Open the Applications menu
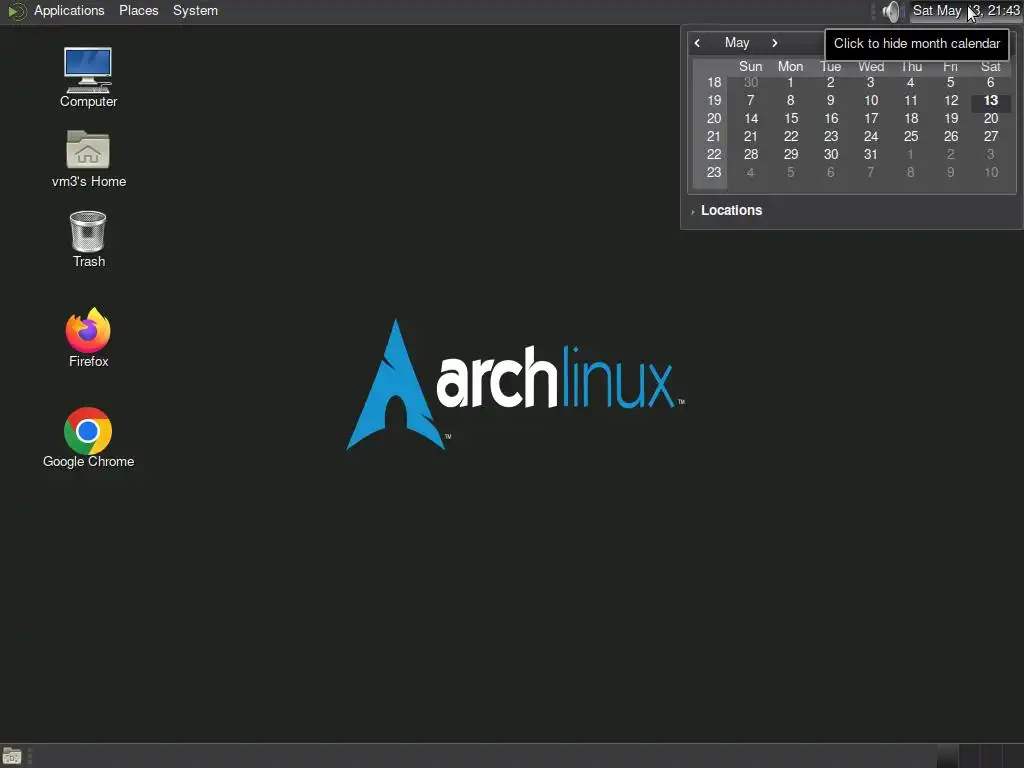The image size is (1024, 768). point(69,10)
